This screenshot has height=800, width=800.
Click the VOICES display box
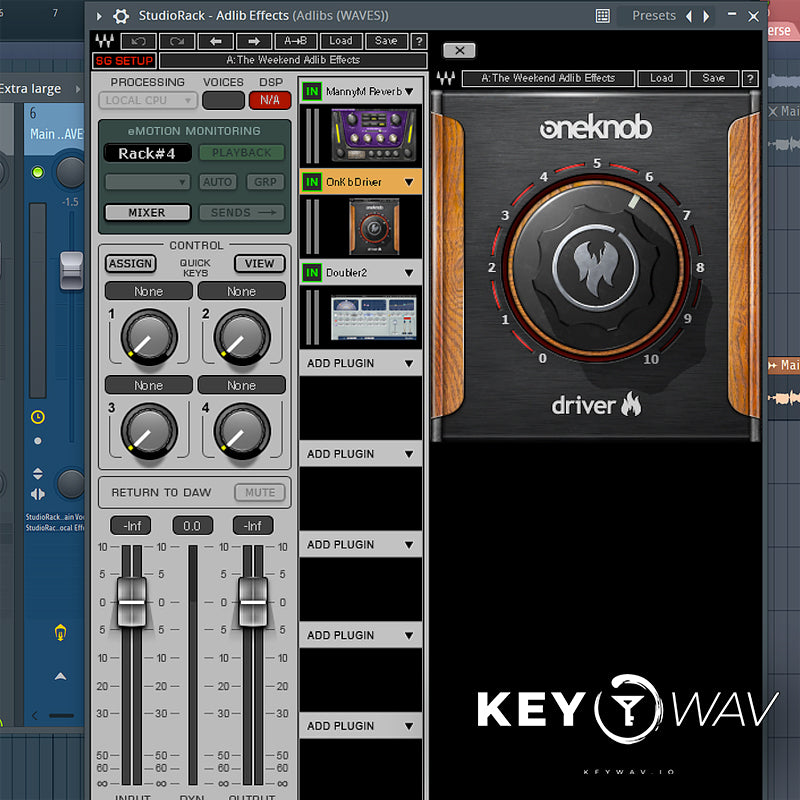click(x=223, y=101)
